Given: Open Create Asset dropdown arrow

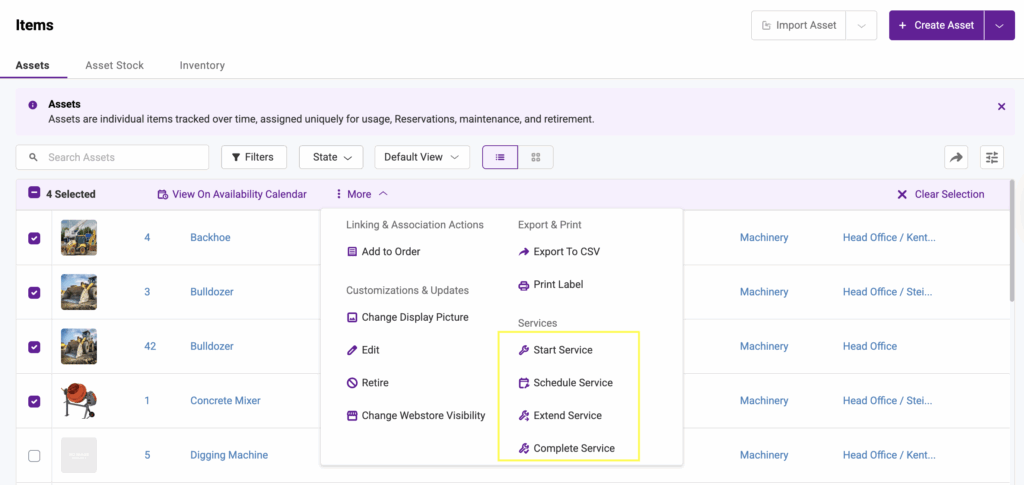Looking at the screenshot, I should point(999,25).
